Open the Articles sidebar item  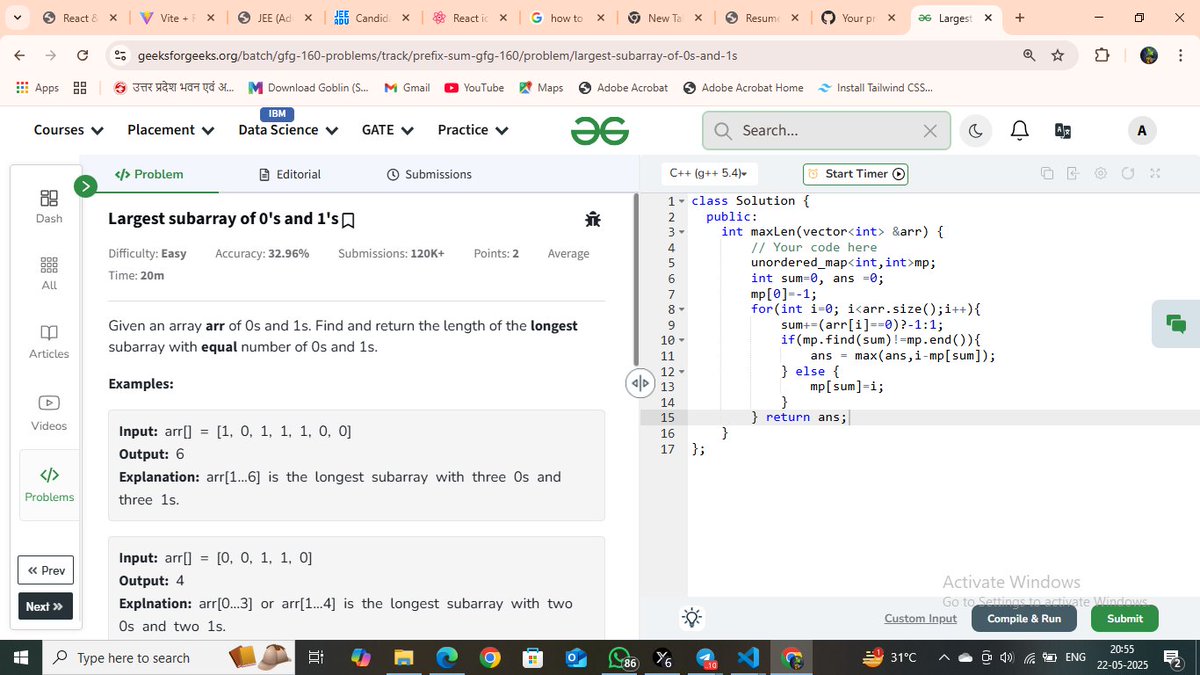pos(49,341)
